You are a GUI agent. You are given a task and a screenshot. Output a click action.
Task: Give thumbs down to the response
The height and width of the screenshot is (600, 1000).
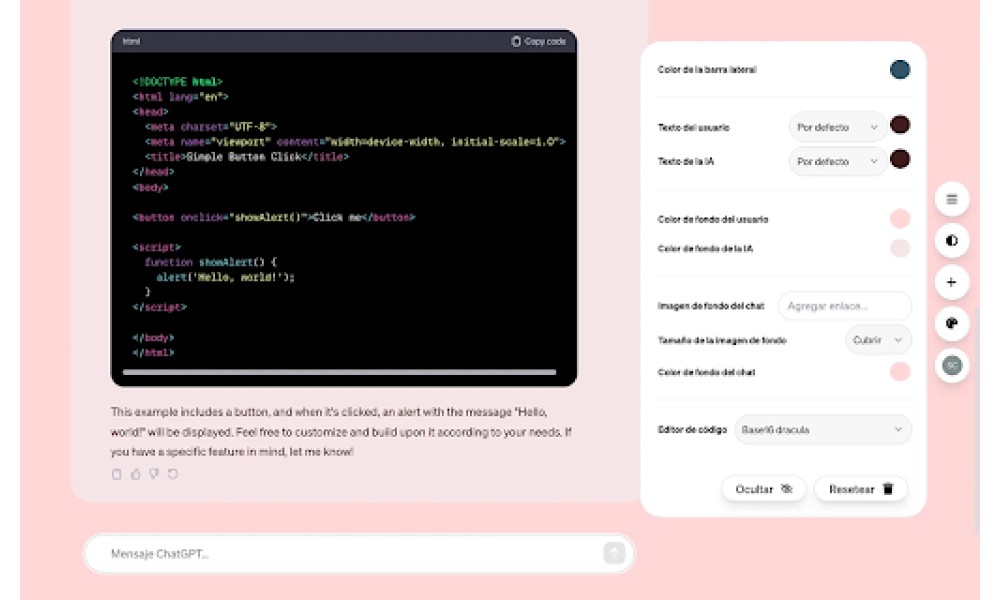[154, 474]
